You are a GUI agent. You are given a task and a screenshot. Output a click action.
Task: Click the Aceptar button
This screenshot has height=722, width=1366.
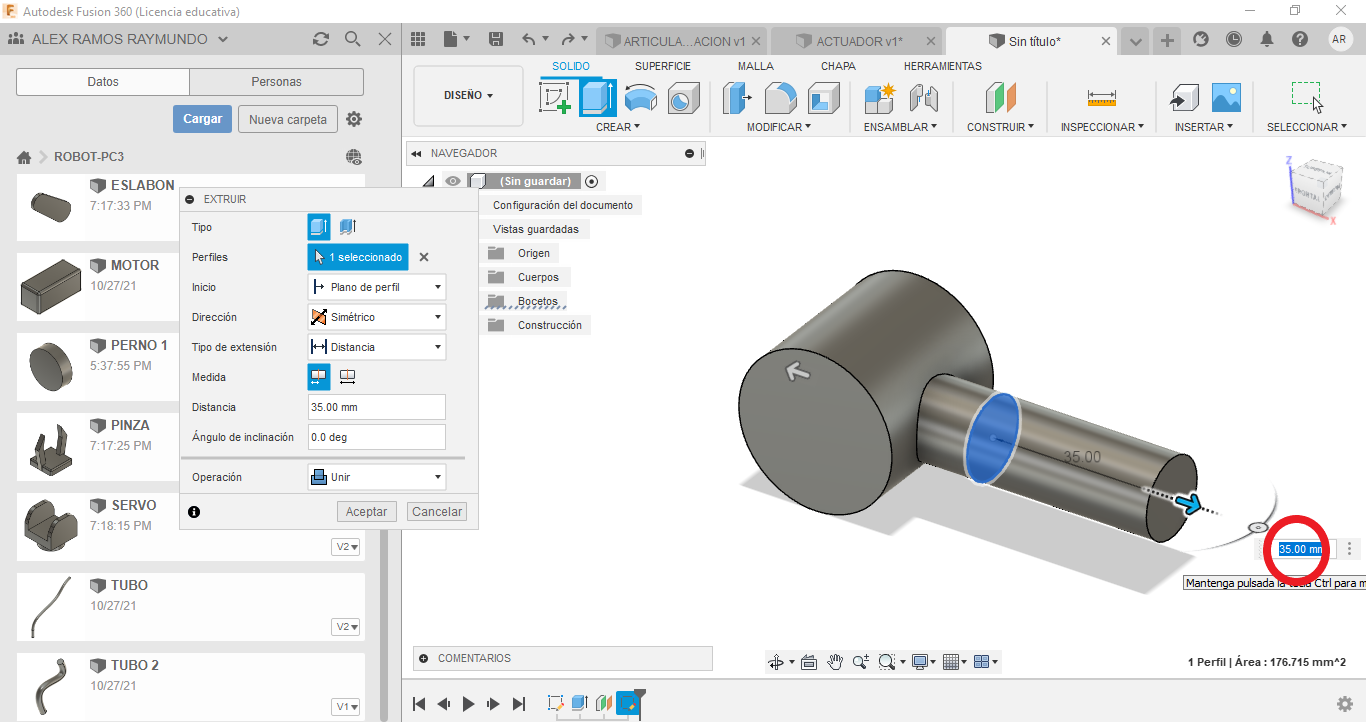click(x=366, y=511)
